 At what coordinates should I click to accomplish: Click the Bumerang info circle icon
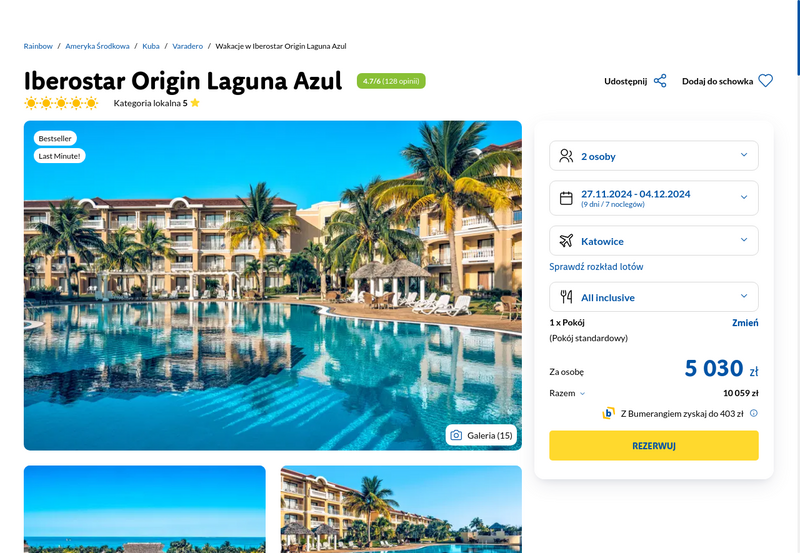tap(754, 413)
